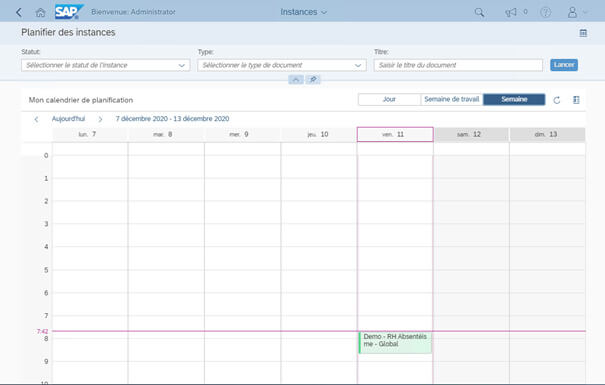The height and width of the screenshot is (385, 605).
Task: Pin the filter header bar
Action: (x=313, y=79)
